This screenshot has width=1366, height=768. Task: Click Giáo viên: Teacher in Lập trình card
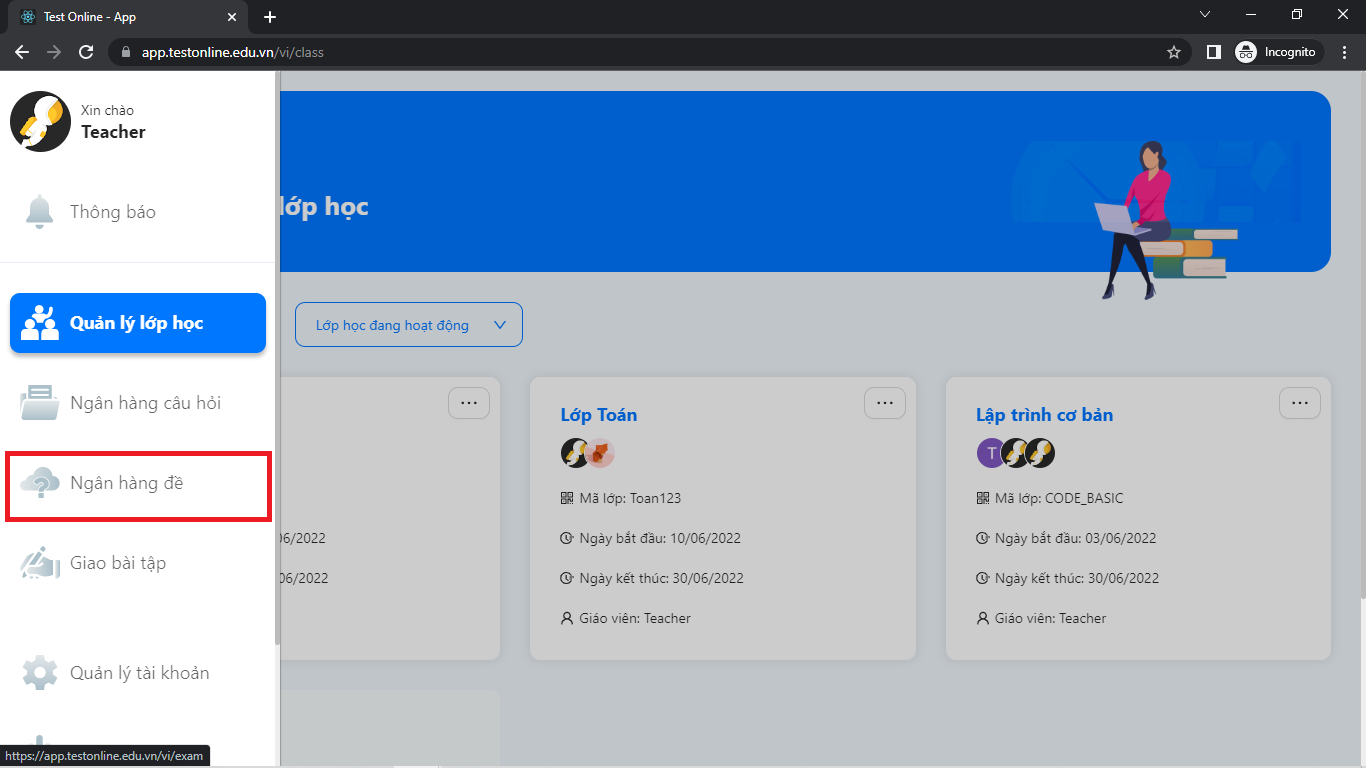click(1050, 618)
